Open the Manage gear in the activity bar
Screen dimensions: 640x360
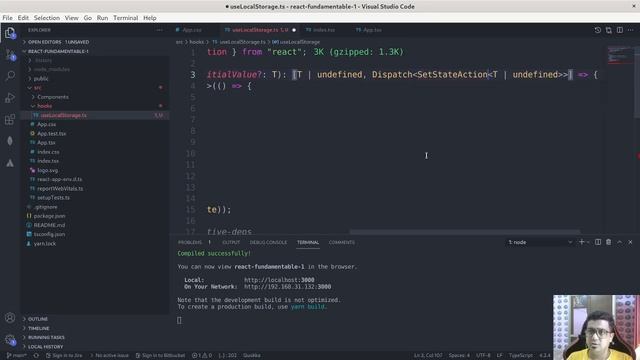point(10,340)
